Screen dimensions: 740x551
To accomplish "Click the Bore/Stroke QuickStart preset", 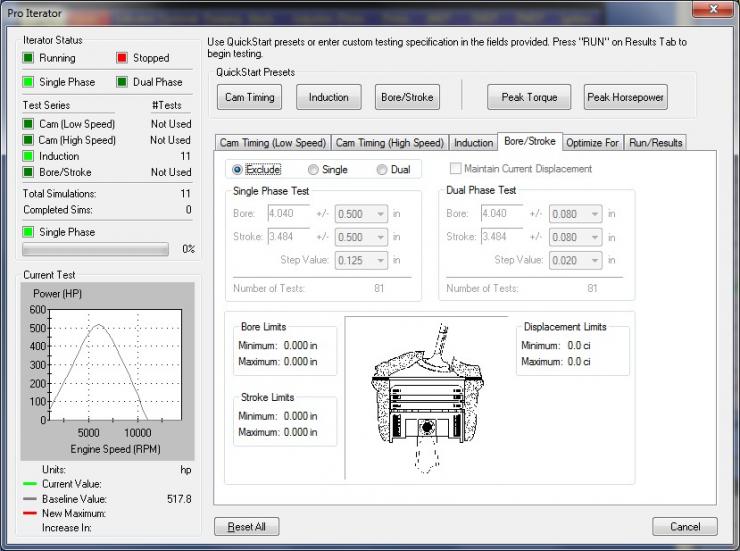I will click(407, 97).
